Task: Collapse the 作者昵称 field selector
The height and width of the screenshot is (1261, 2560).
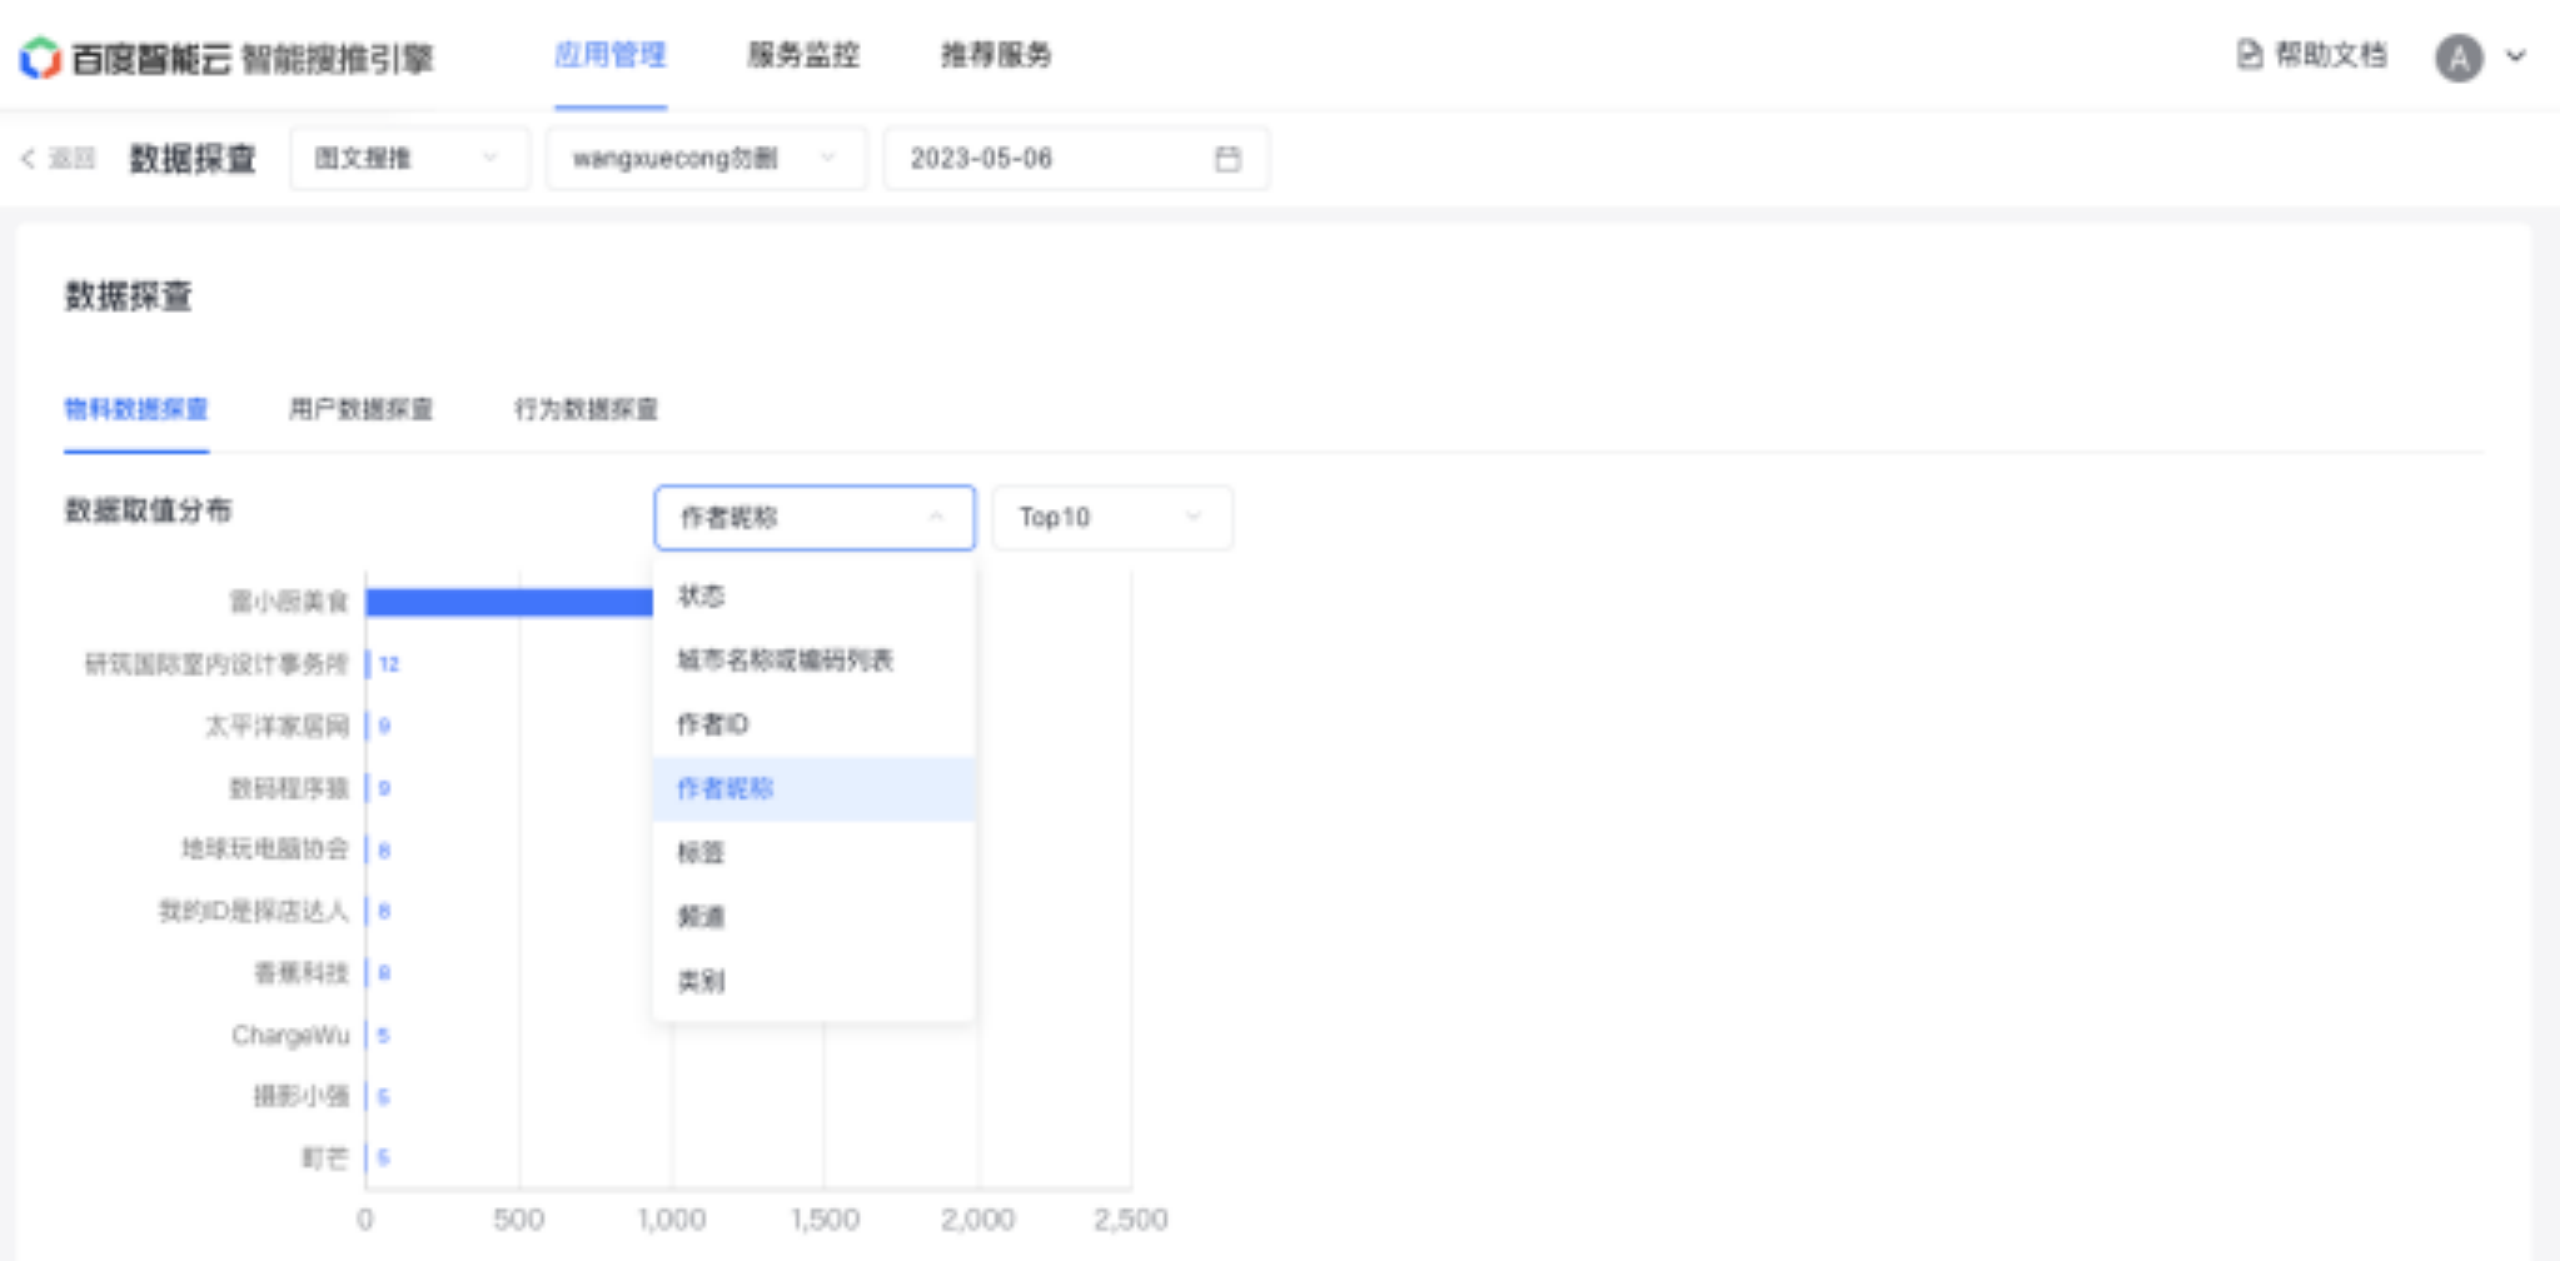Action: (x=814, y=517)
